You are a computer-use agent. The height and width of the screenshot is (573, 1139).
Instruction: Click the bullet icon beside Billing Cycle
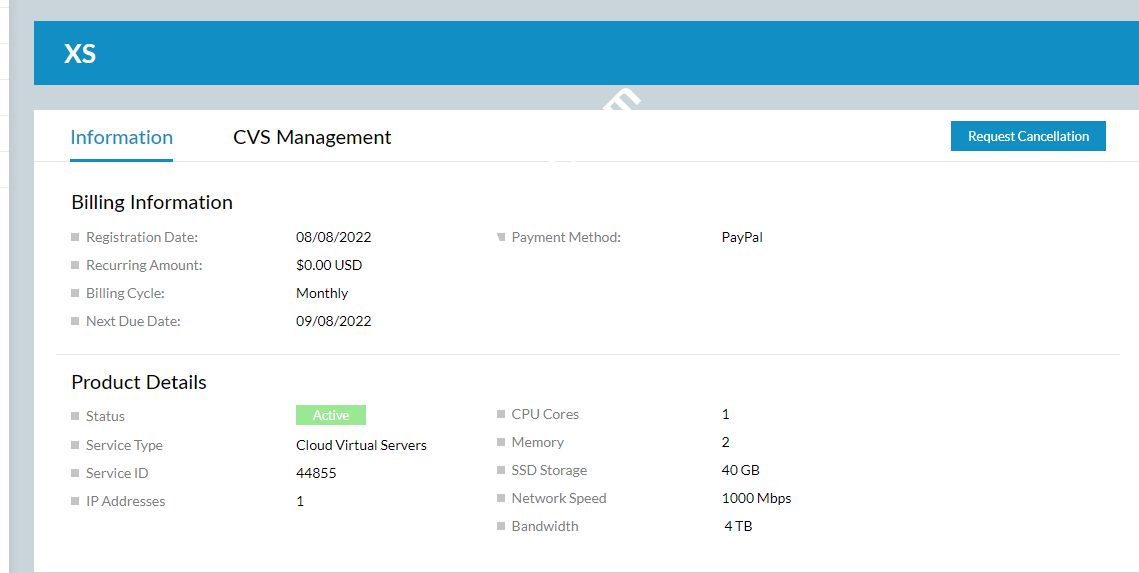(x=76, y=294)
